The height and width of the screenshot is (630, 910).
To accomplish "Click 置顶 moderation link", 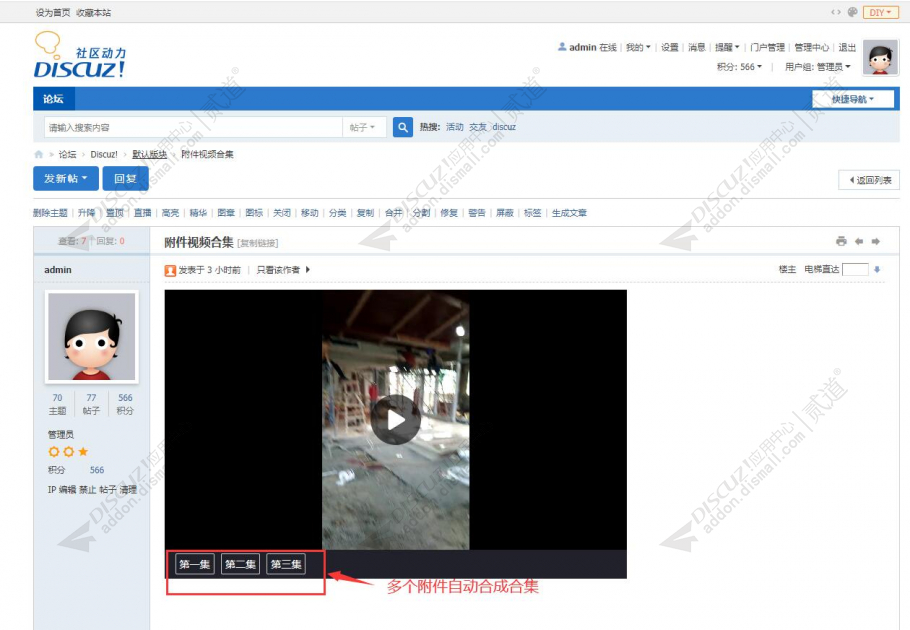I will point(115,213).
